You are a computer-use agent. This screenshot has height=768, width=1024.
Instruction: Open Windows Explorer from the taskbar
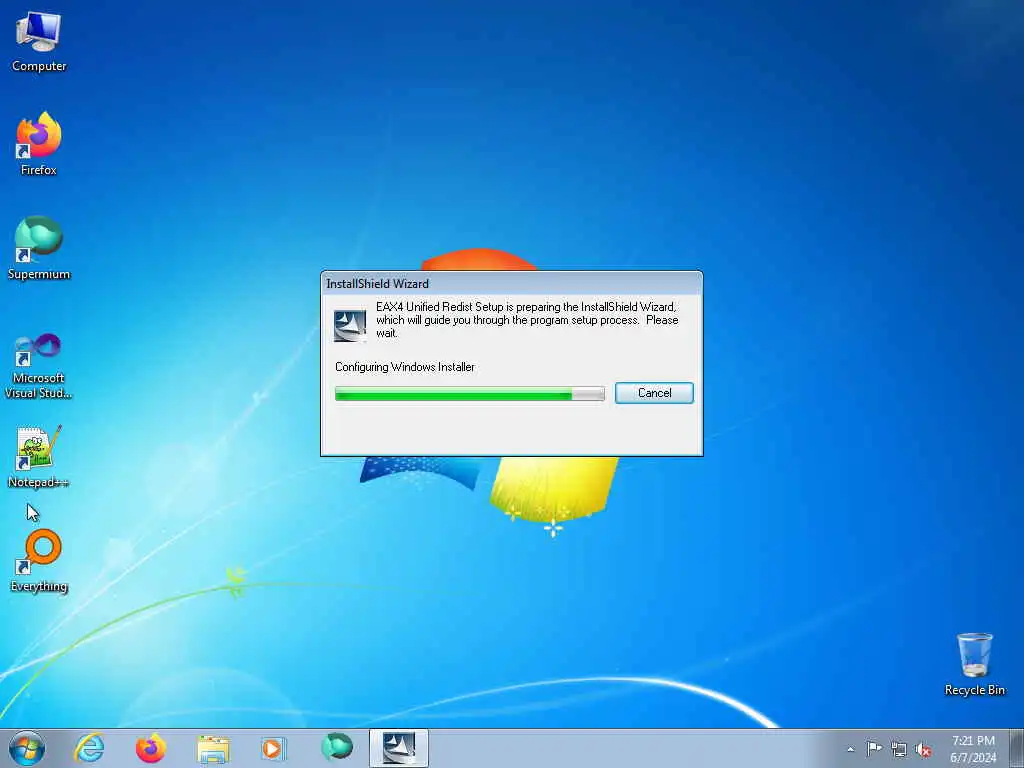pos(213,748)
